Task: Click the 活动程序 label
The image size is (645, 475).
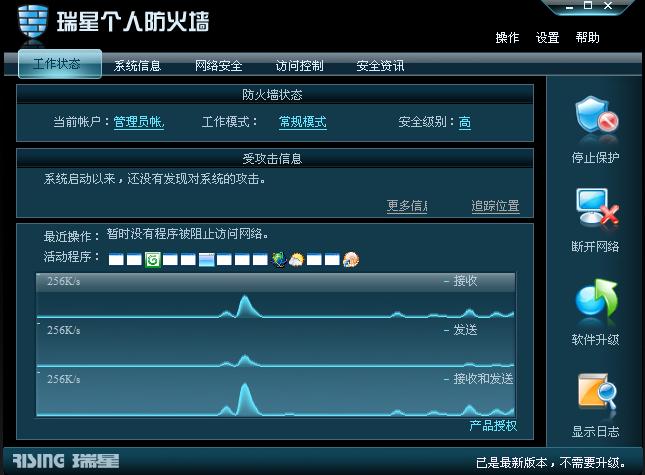Action: [x=72, y=257]
